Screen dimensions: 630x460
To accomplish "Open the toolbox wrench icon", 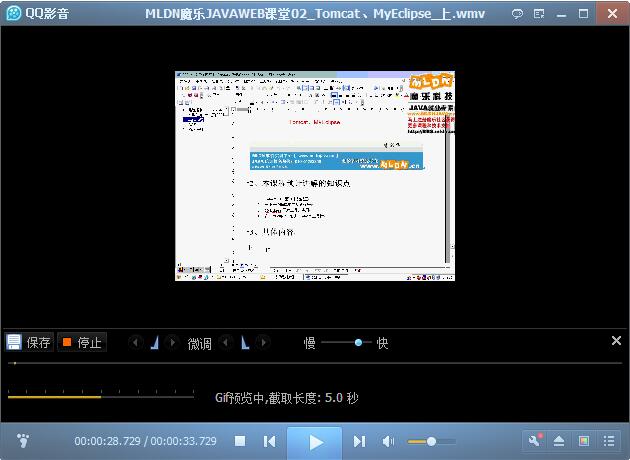I will (x=535, y=441).
